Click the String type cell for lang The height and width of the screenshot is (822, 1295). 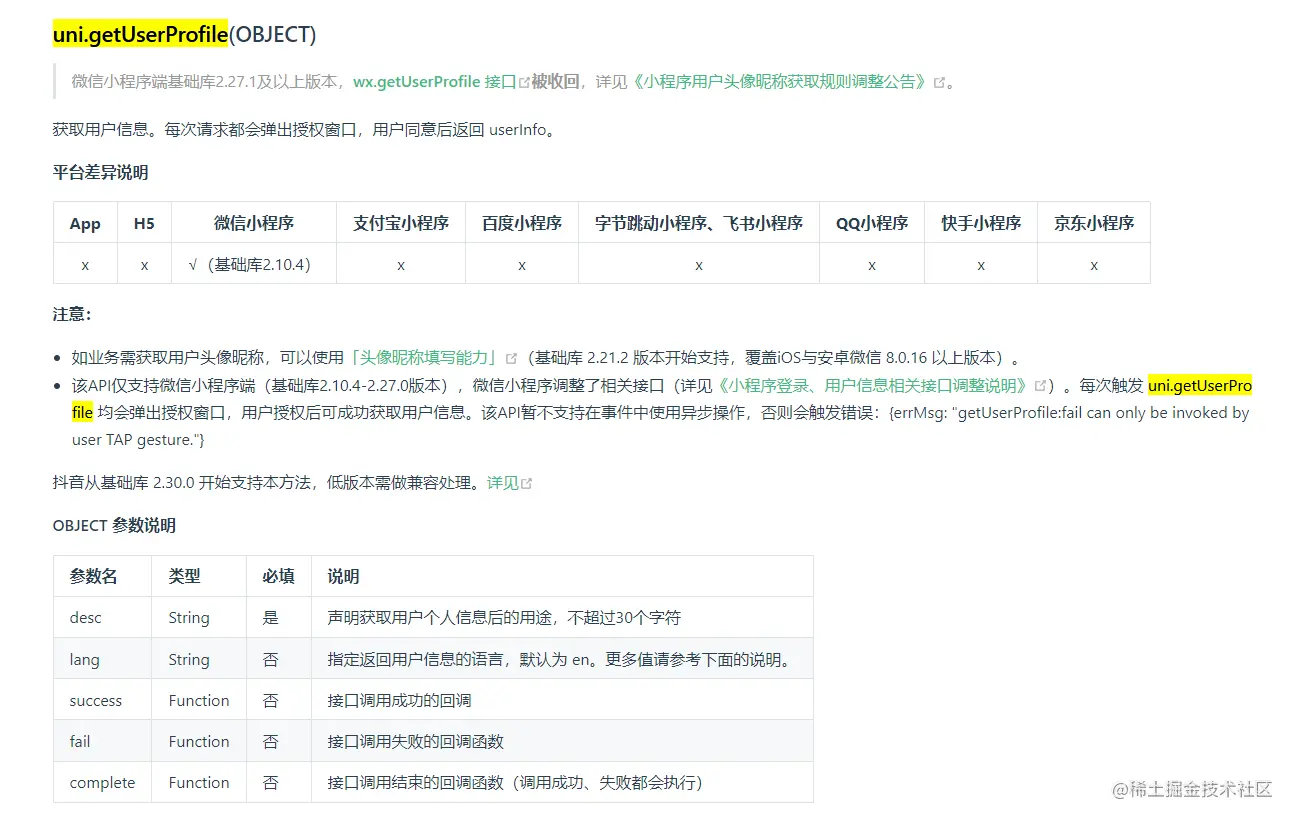point(199,659)
